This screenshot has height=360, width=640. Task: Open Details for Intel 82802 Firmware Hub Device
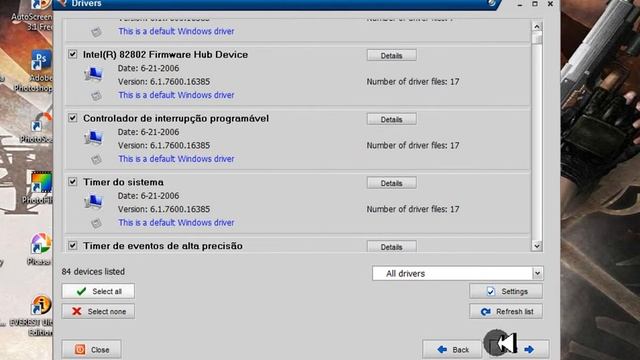(391, 56)
